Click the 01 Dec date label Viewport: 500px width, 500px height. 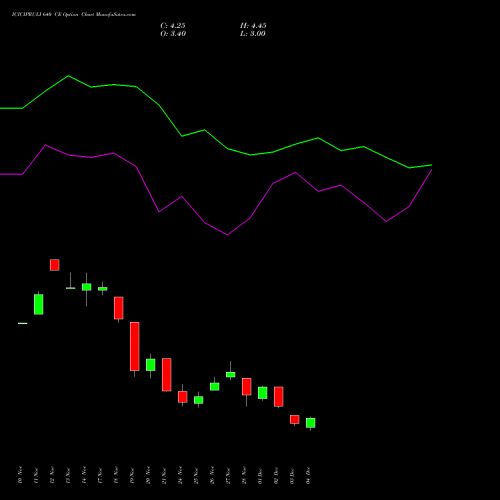pos(260,475)
